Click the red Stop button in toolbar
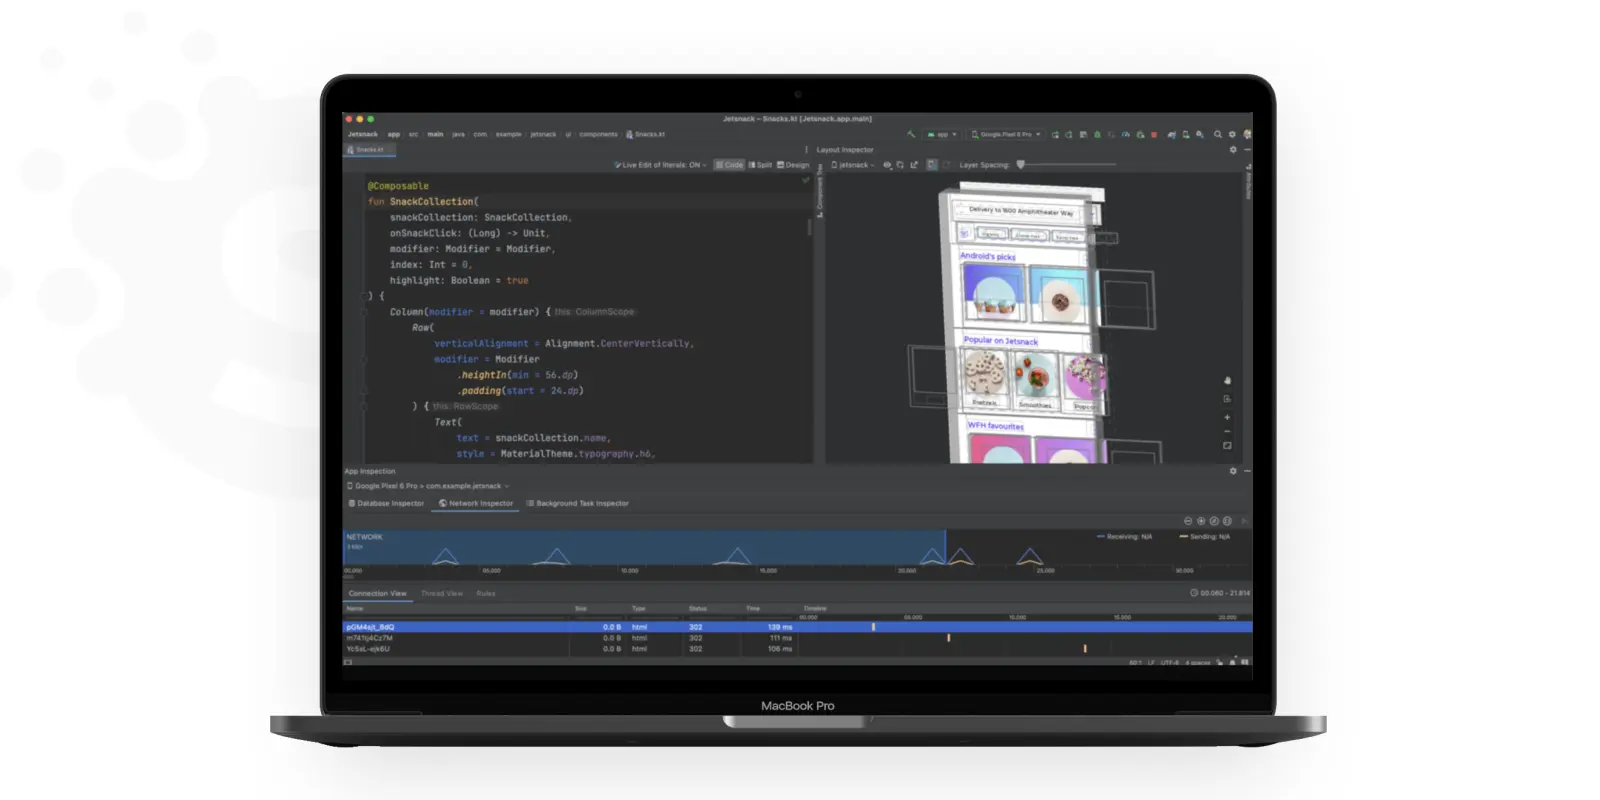This screenshot has width=1600, height=800. pyautogui.click(x=1154, y=134)
